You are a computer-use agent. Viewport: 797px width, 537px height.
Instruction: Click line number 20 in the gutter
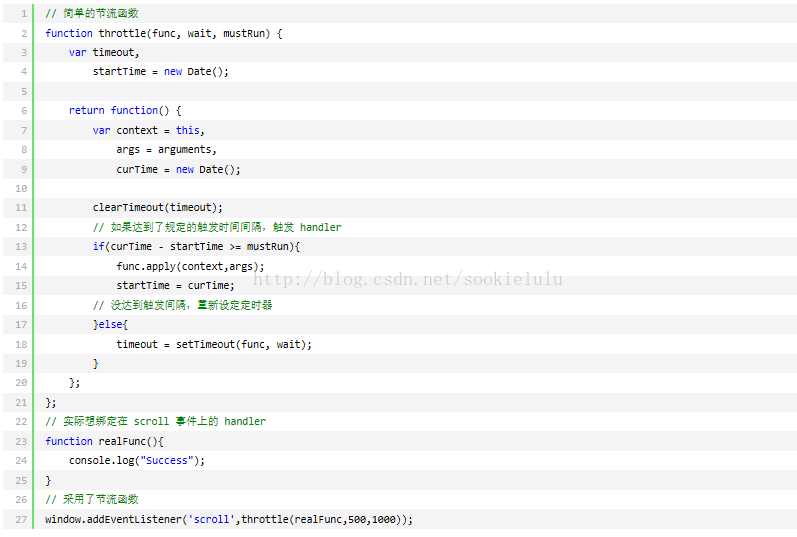(21, 383)
